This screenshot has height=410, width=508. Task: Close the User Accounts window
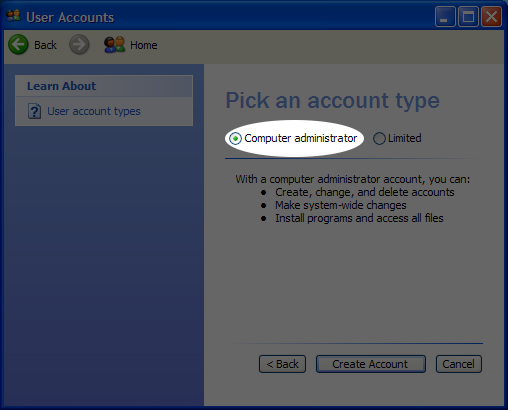coord(492,16)
